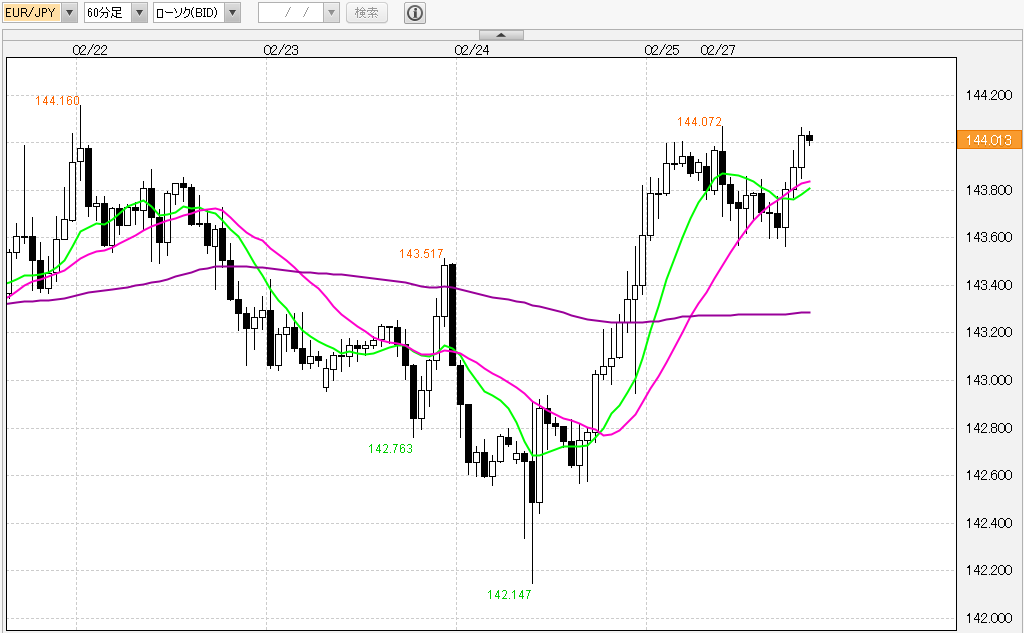Viewport: 1024px width, 633px height.
Task: Click the 143.200 price axis label
Action: [x=989, y=333]
